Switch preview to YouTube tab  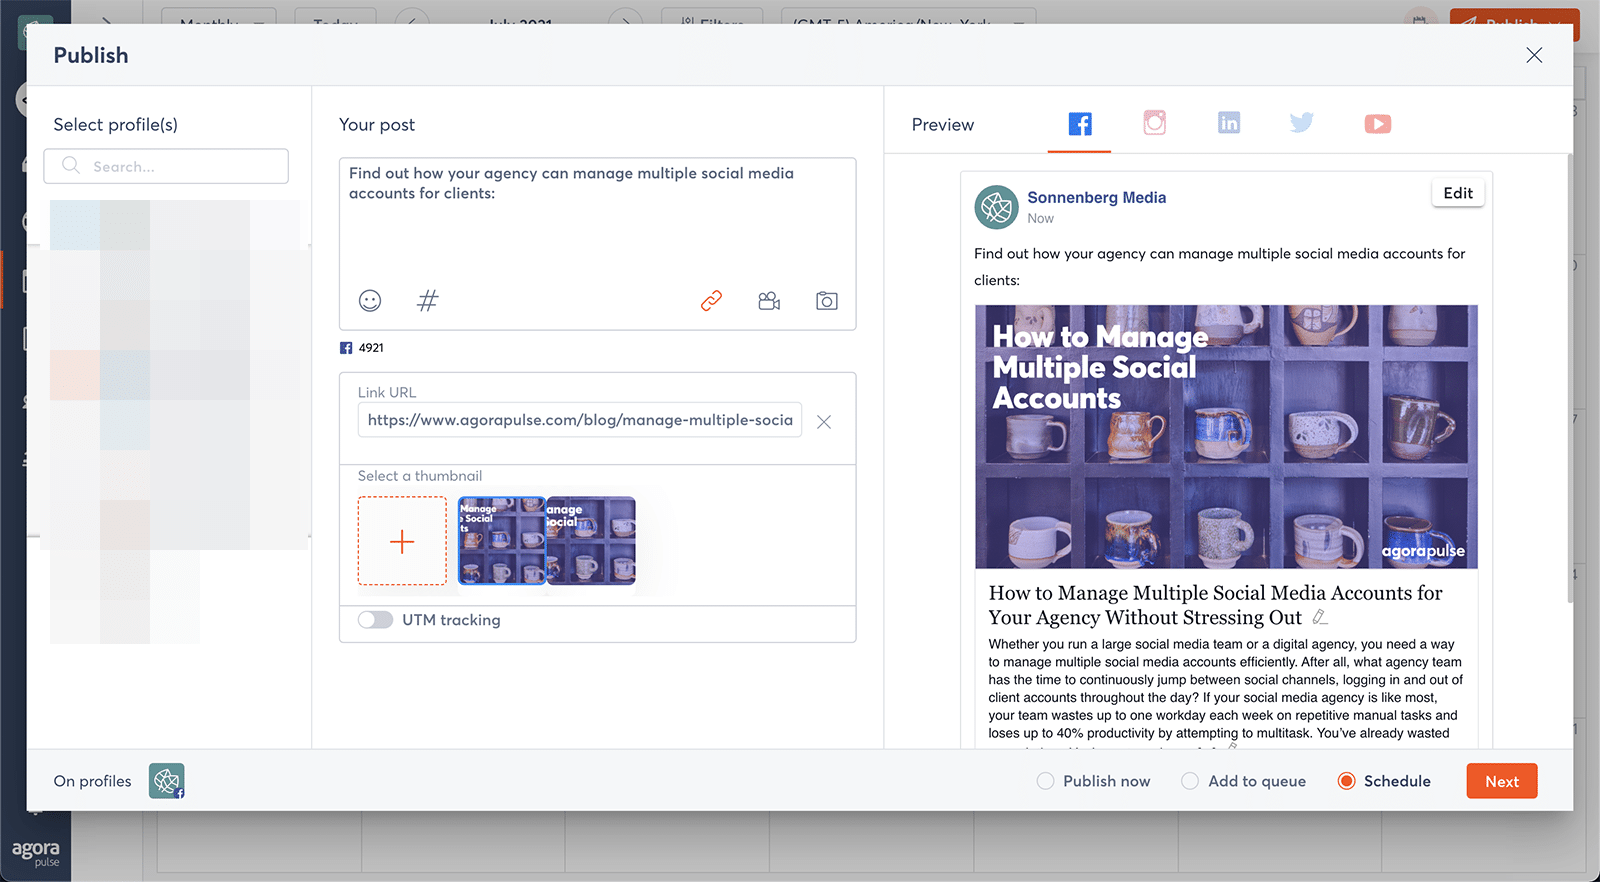1378,124
